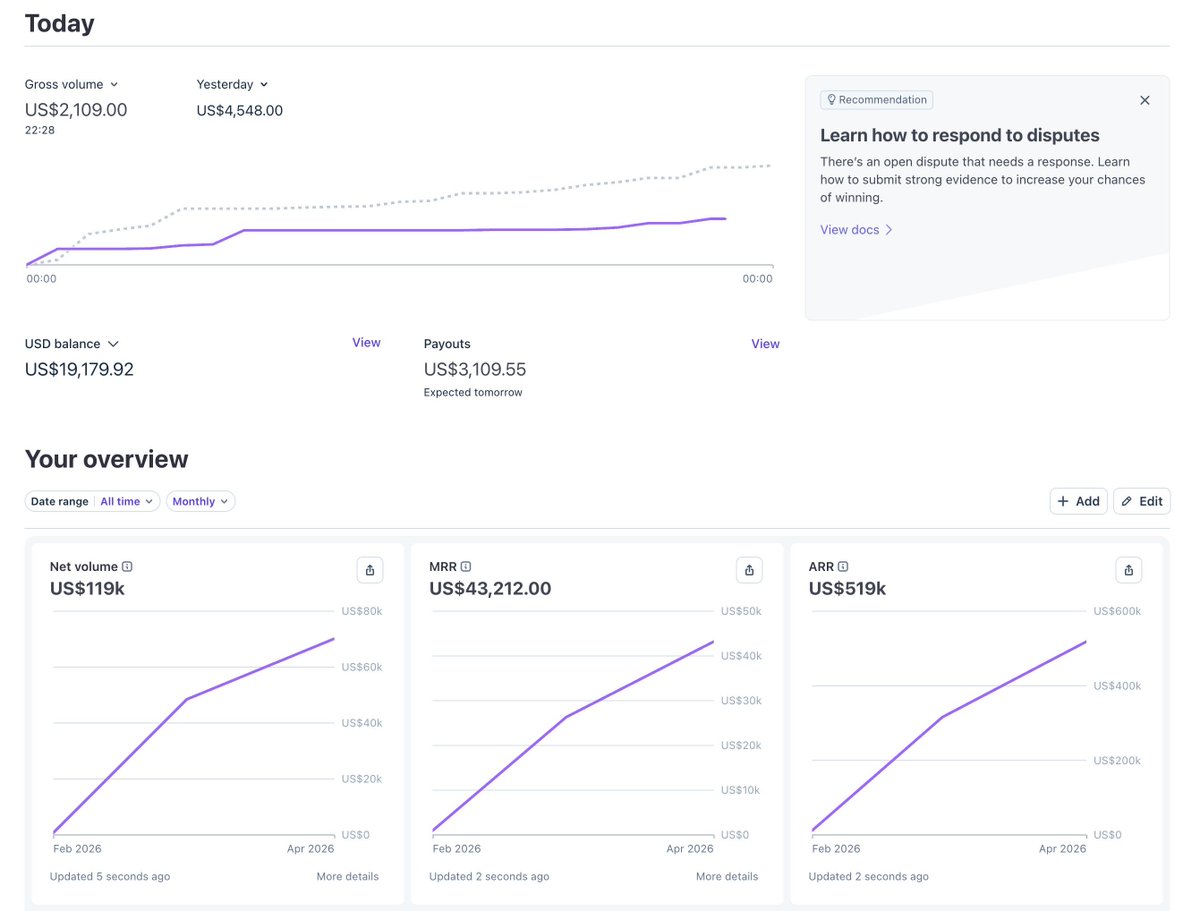Show info about Net volume
This screenshot has height=911, width=1200.
click(127, 567)
